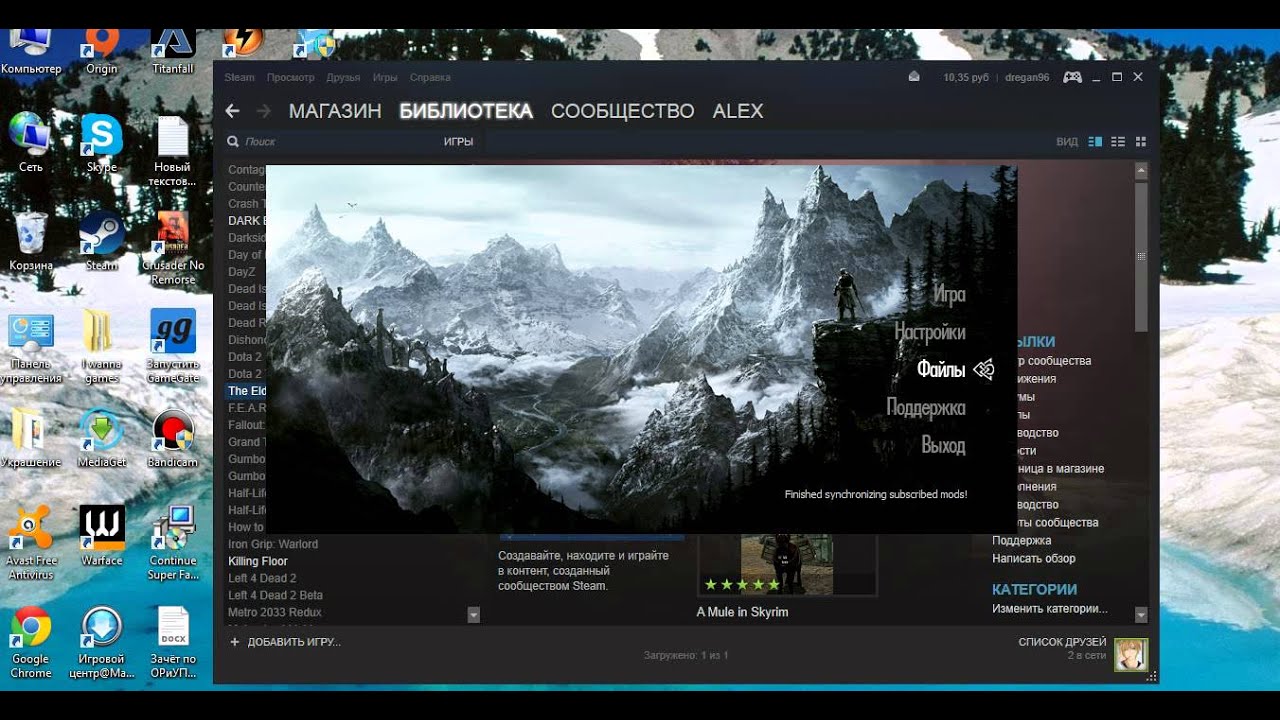Open Друзья menu

point(343,77)
